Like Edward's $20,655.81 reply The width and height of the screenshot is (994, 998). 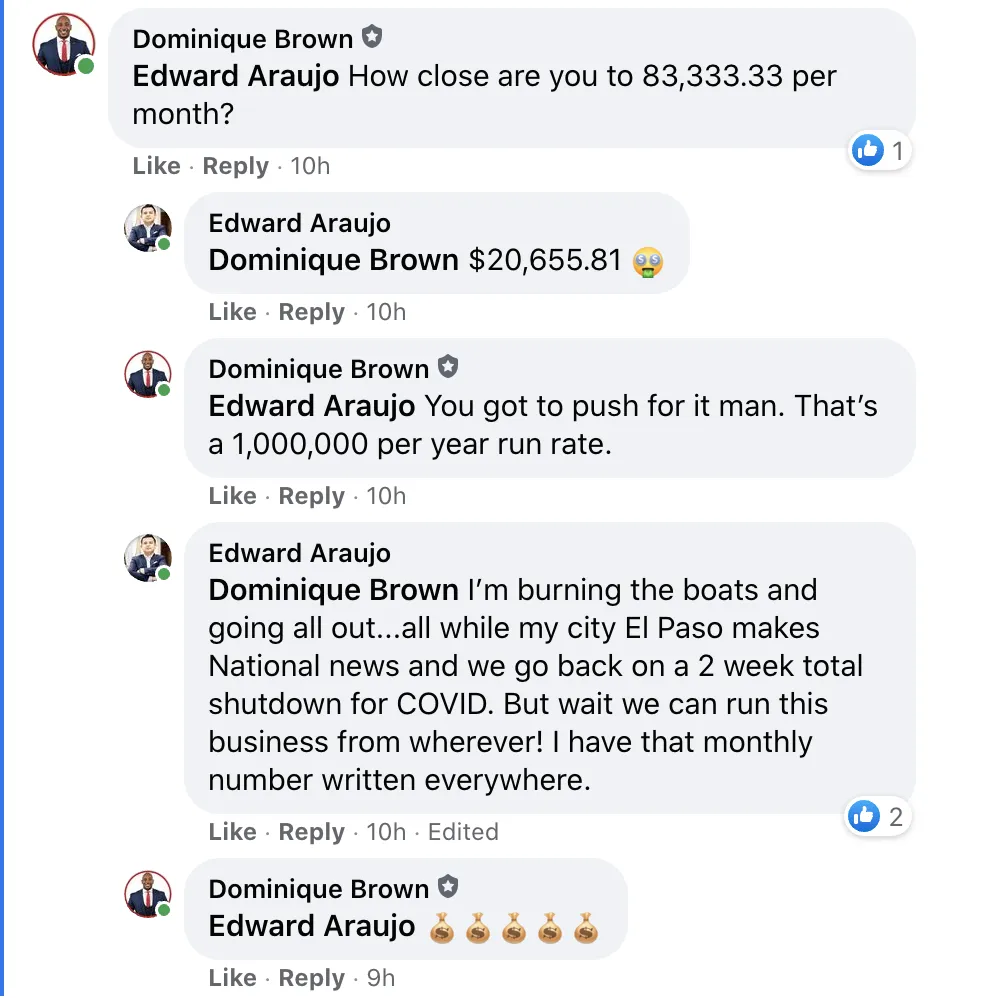tap(232, 312)
